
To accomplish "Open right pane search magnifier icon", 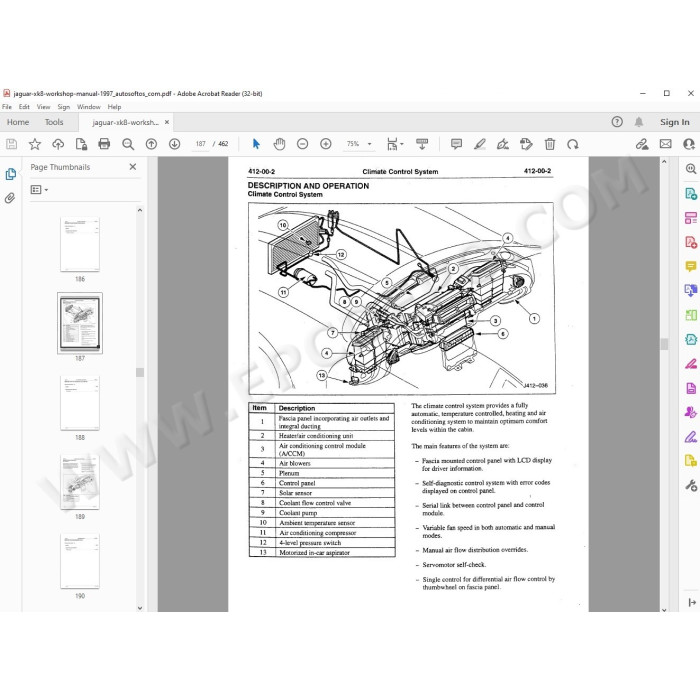I will [x=691, y=169].
